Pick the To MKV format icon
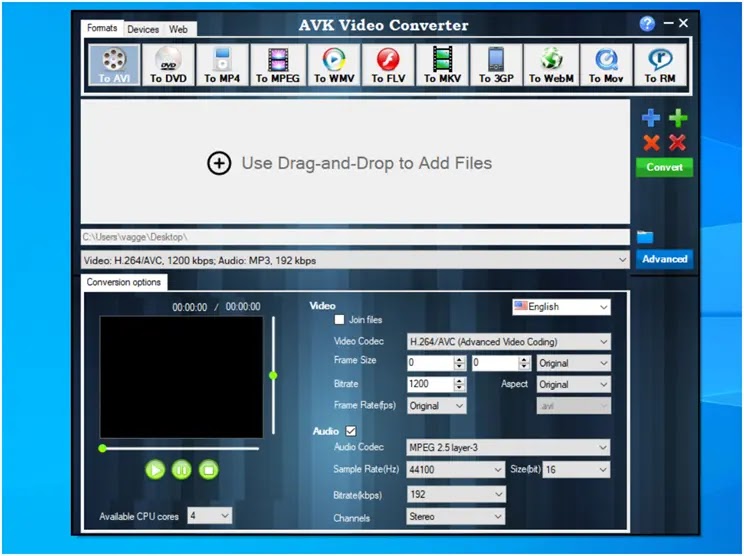This screenshot has width=744, height=556. point(442,65)
